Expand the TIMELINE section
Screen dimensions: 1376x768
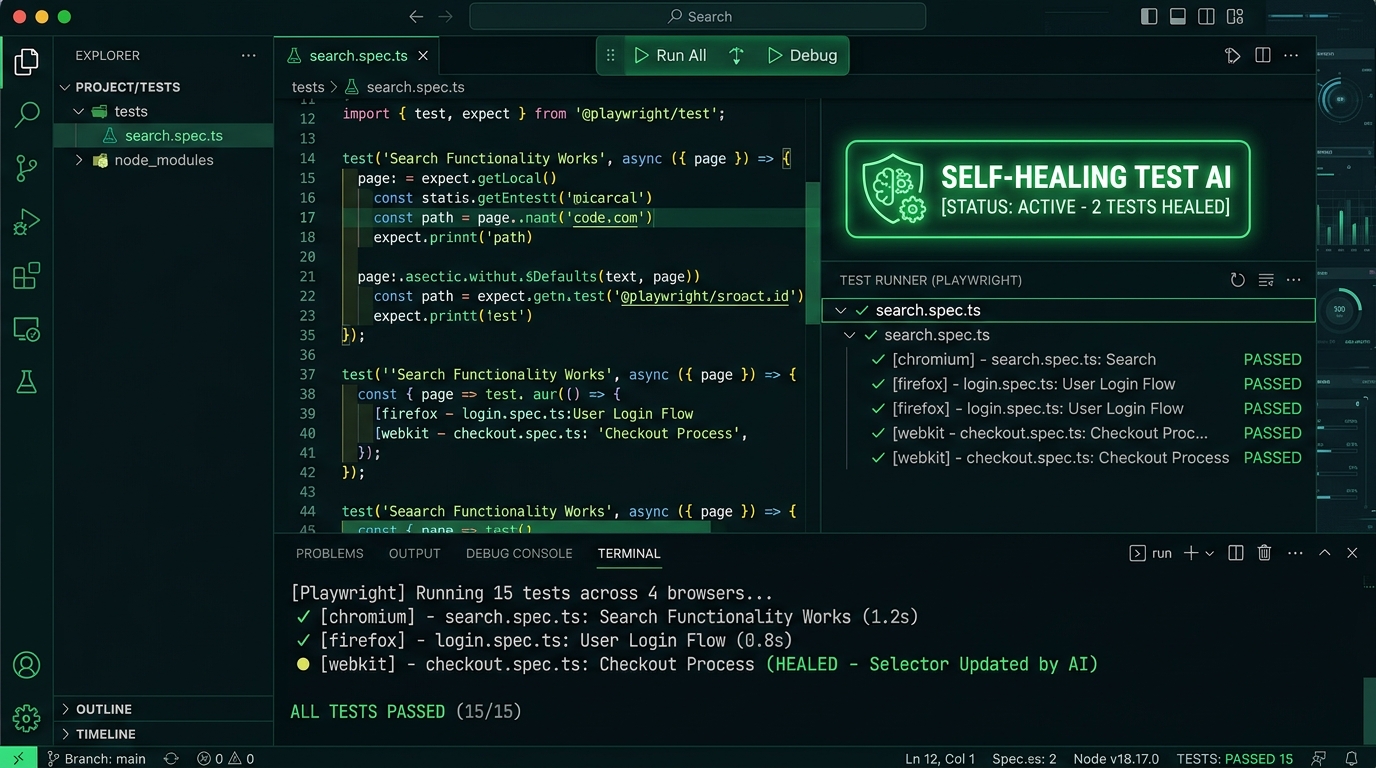pyautogui.click(x=66, y=734)
